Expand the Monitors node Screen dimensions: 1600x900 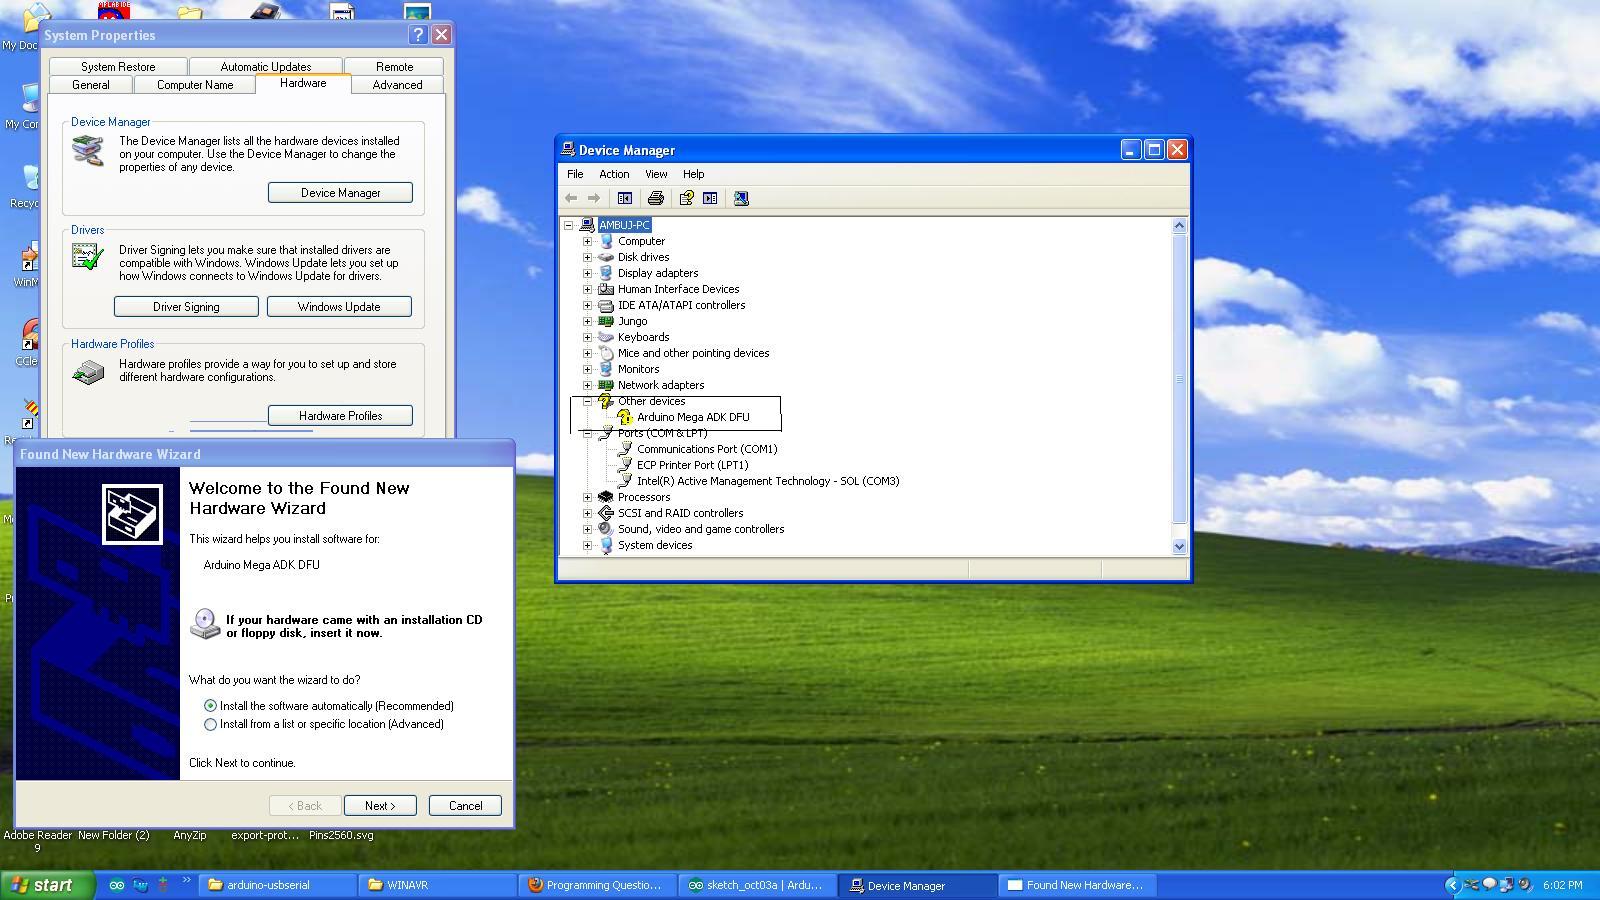tap(588, 369)
